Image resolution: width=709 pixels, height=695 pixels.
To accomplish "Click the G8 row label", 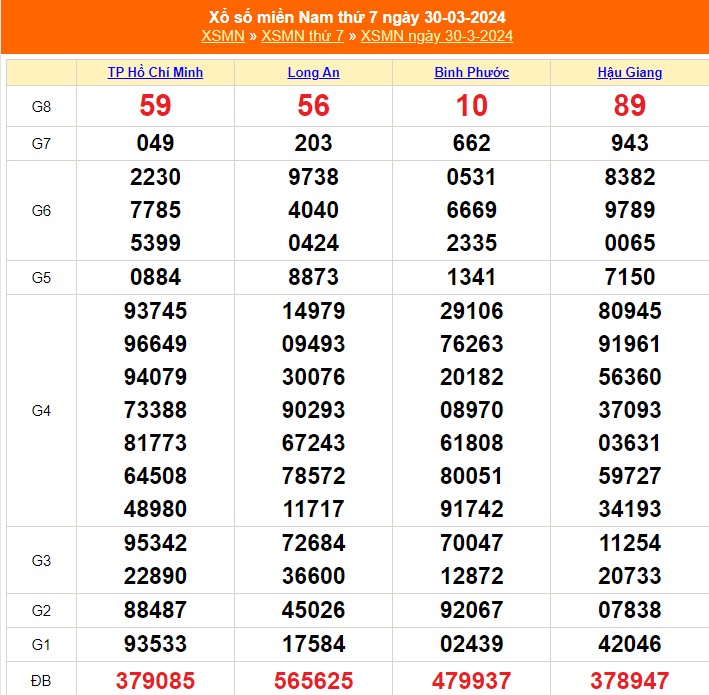I will point(41,107).
